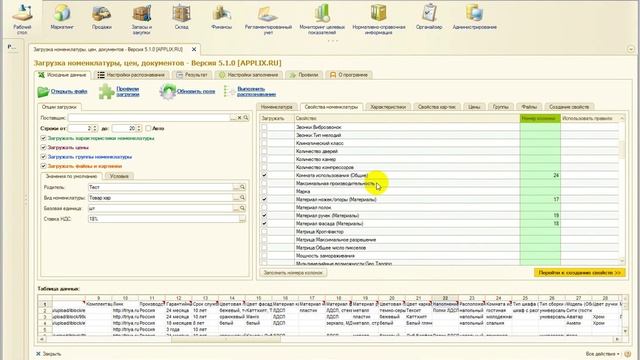Expand the open-windows arrow at top right
The image size is (640, 360).
click(x=631, y=49)
